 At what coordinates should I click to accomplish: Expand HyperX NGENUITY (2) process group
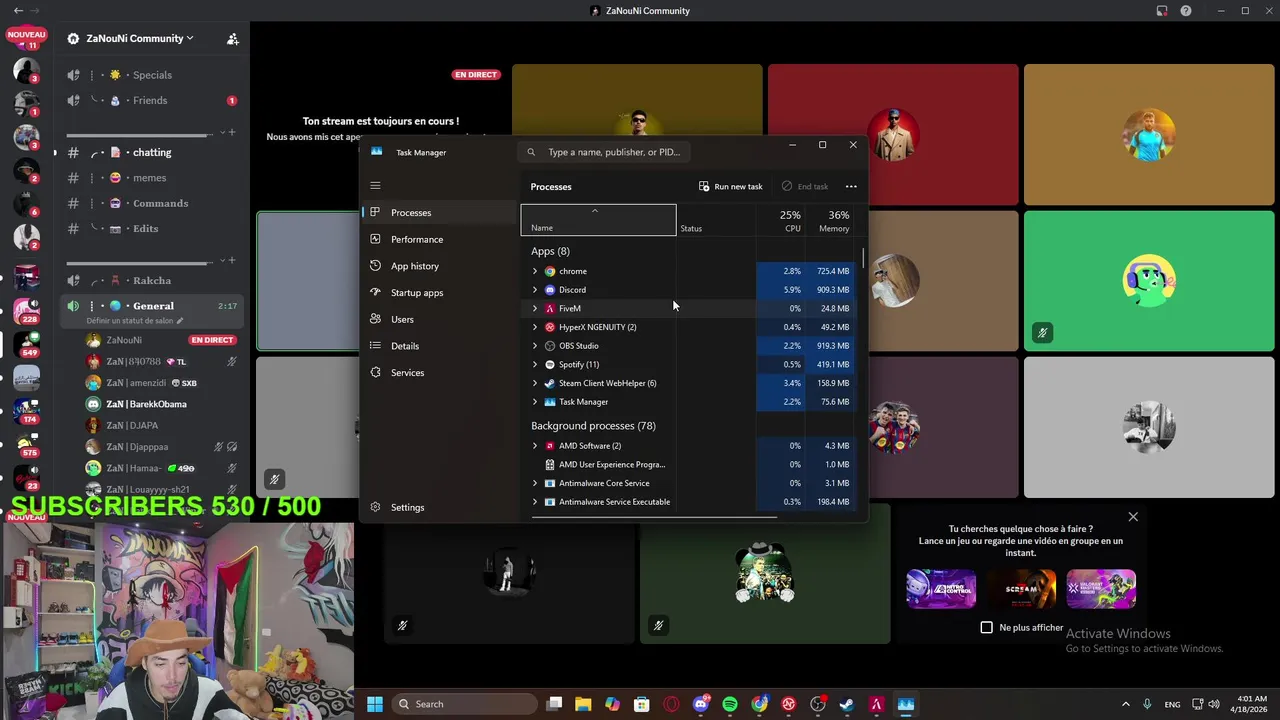(x=535, y=327)
